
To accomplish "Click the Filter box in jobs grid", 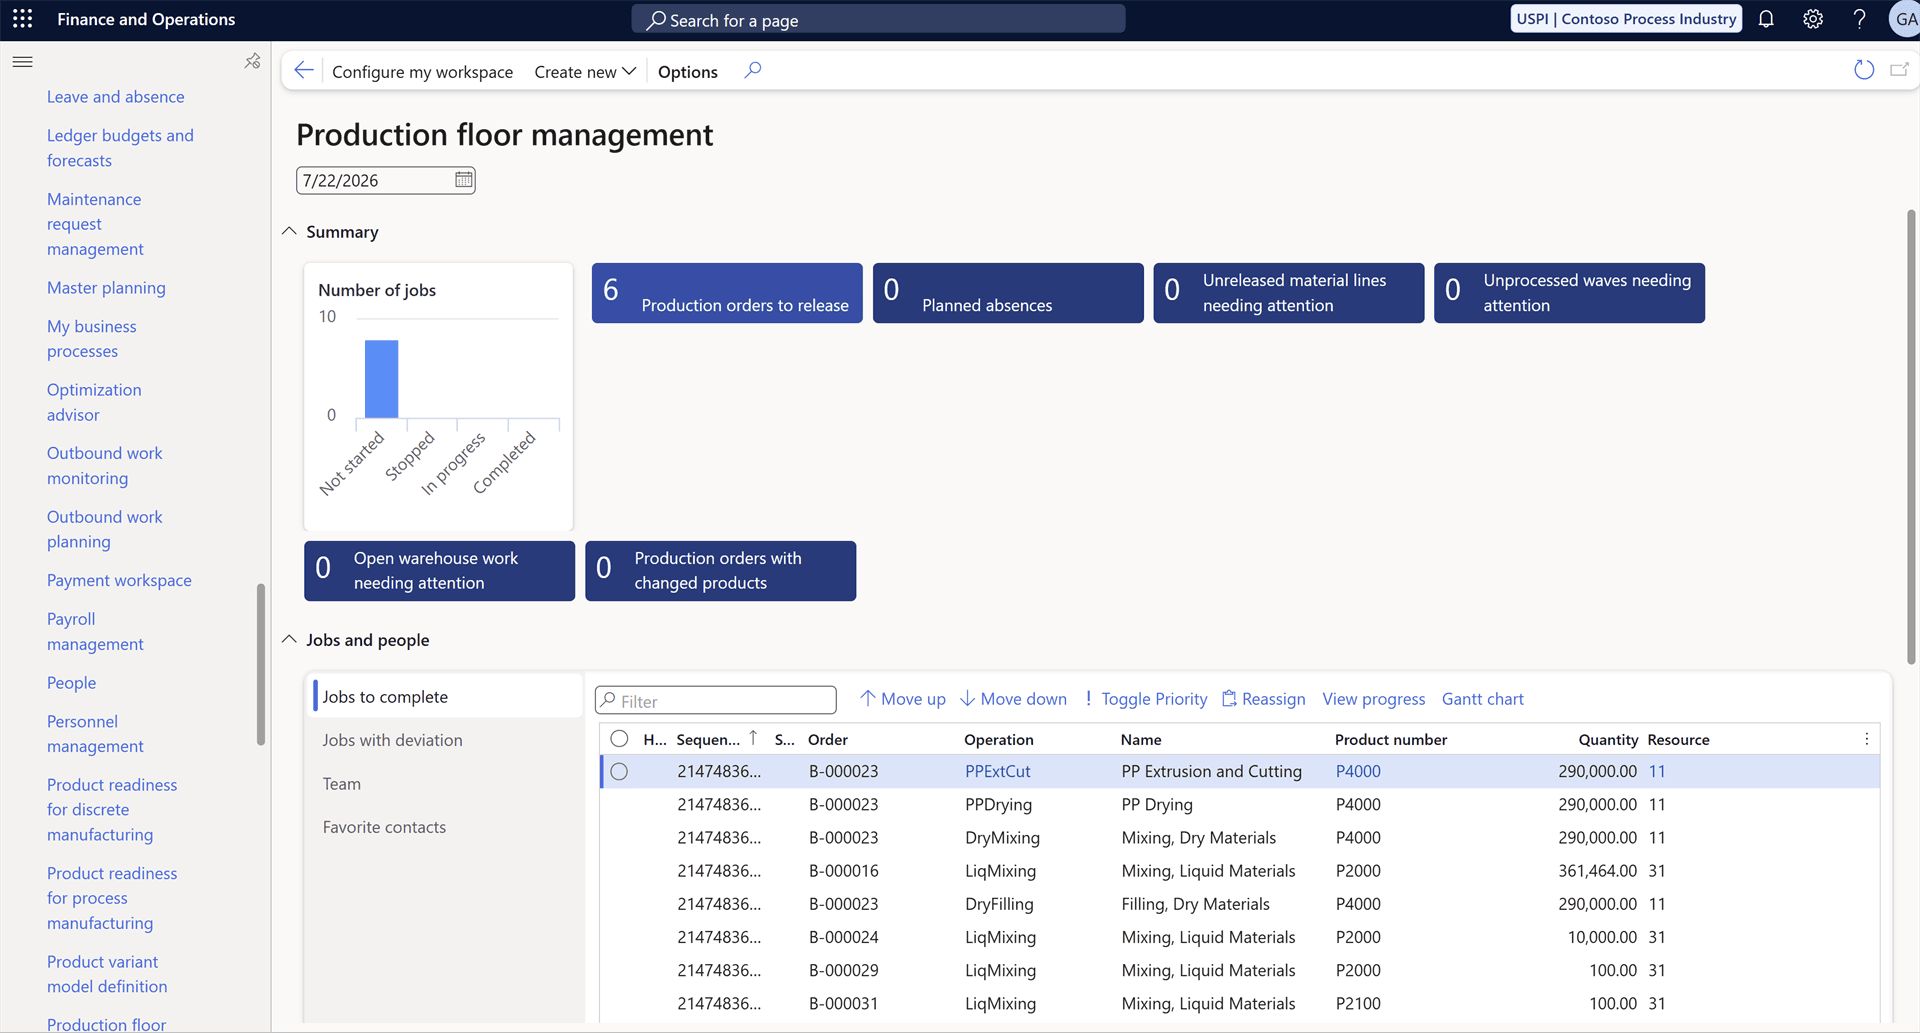I will pos(716,700).
